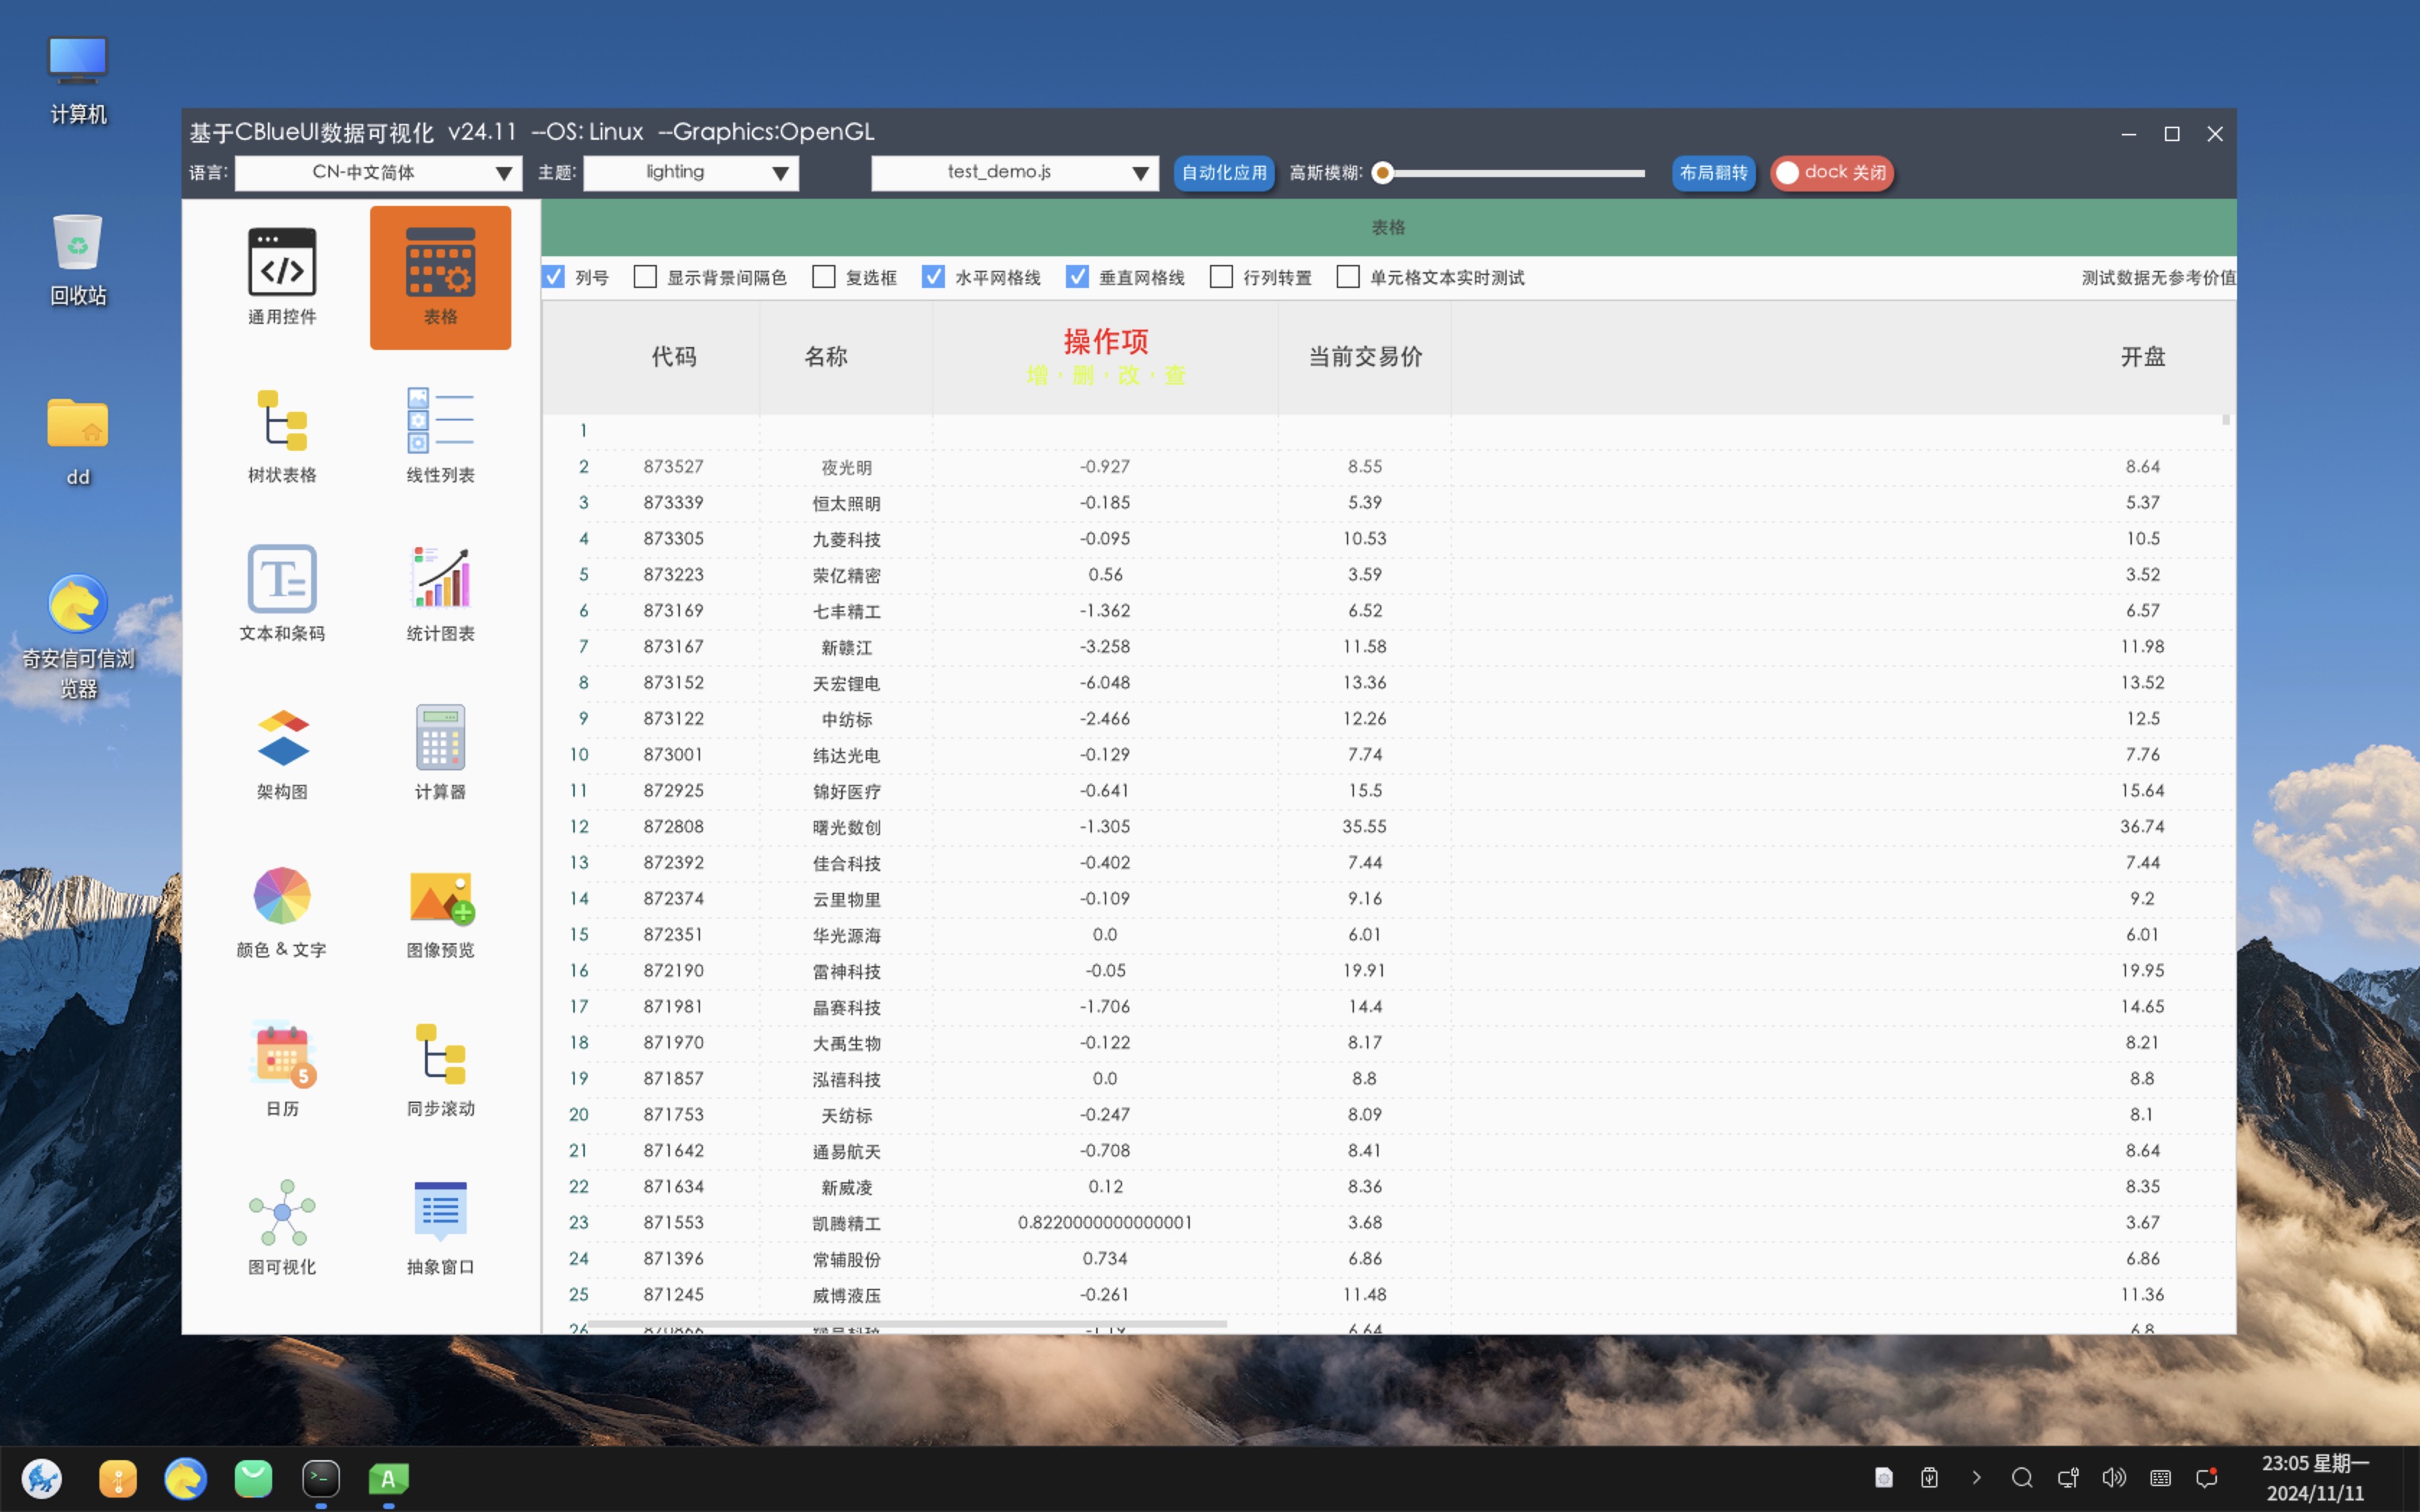Image resolution: width=2420 pixels, height=1512 pixels.
Task: Toggle the dock 关闭 switch
Action: tap(1832, 173)
